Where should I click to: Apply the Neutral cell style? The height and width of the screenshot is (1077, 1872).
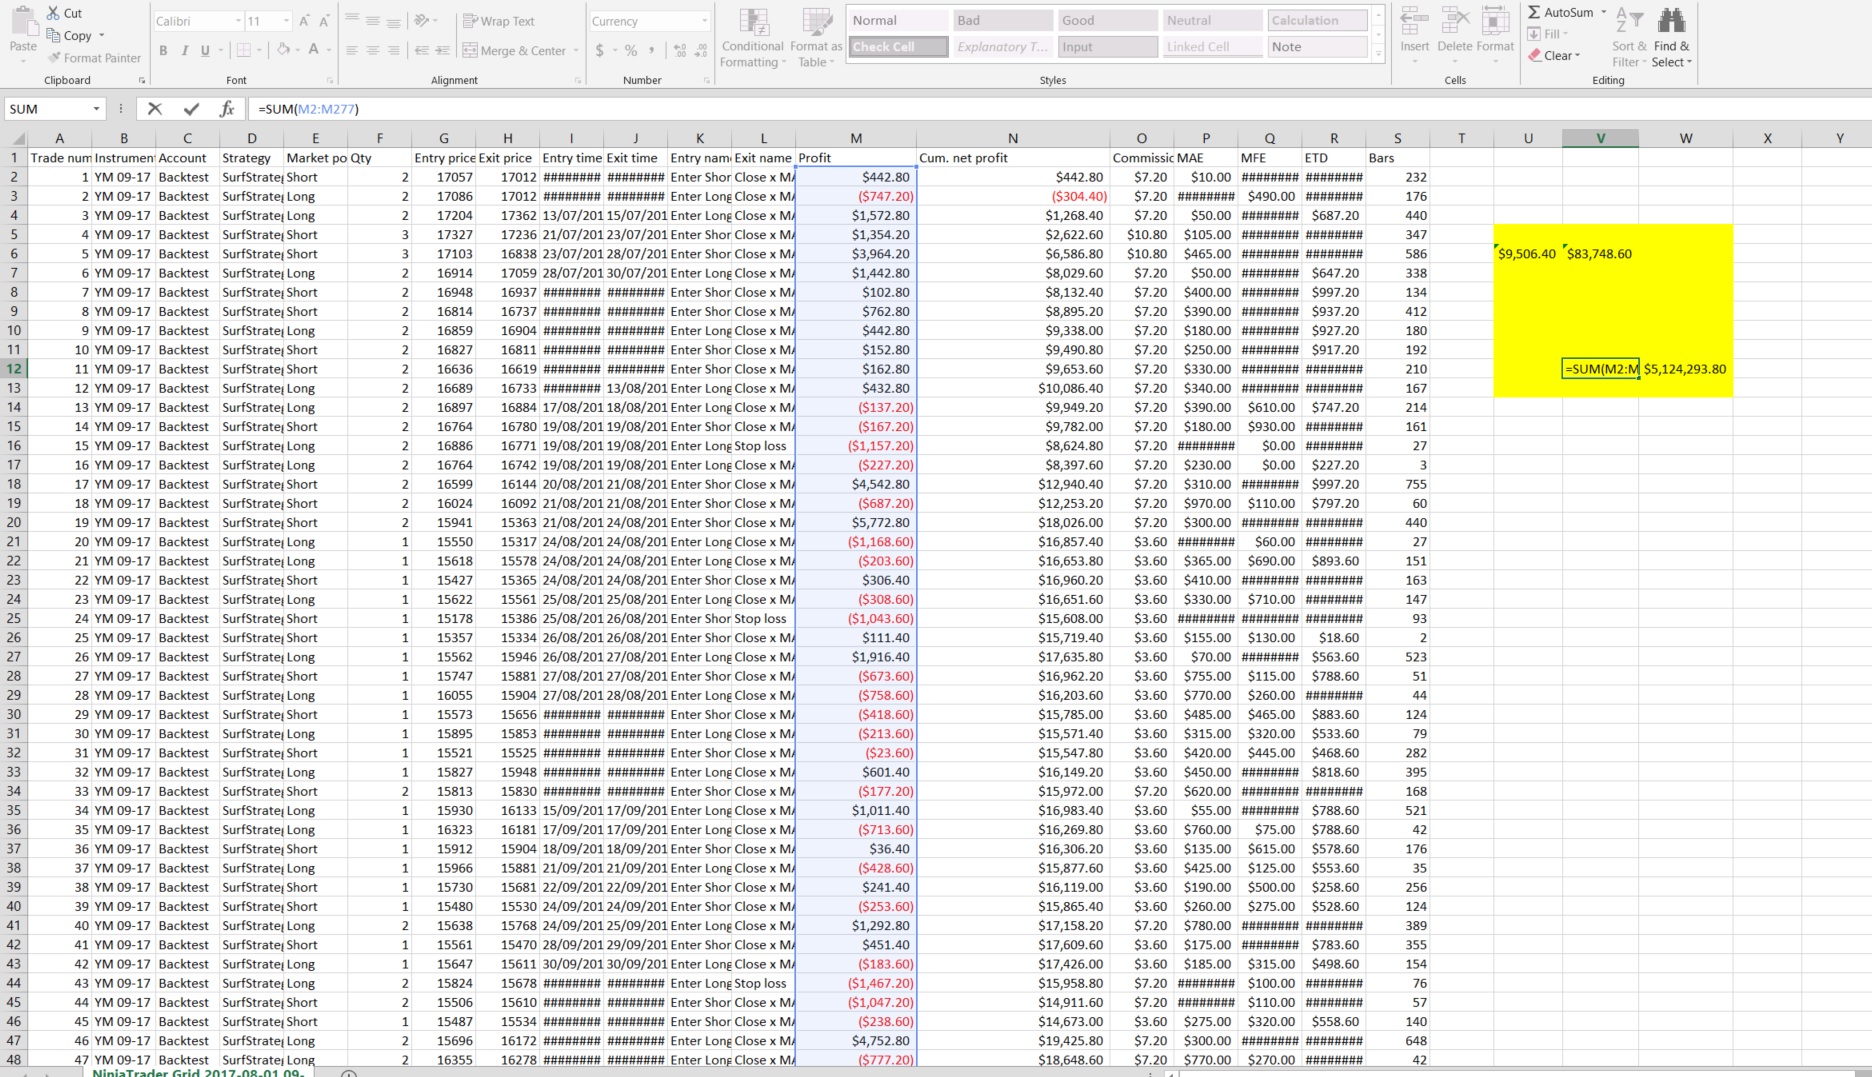1212,20
